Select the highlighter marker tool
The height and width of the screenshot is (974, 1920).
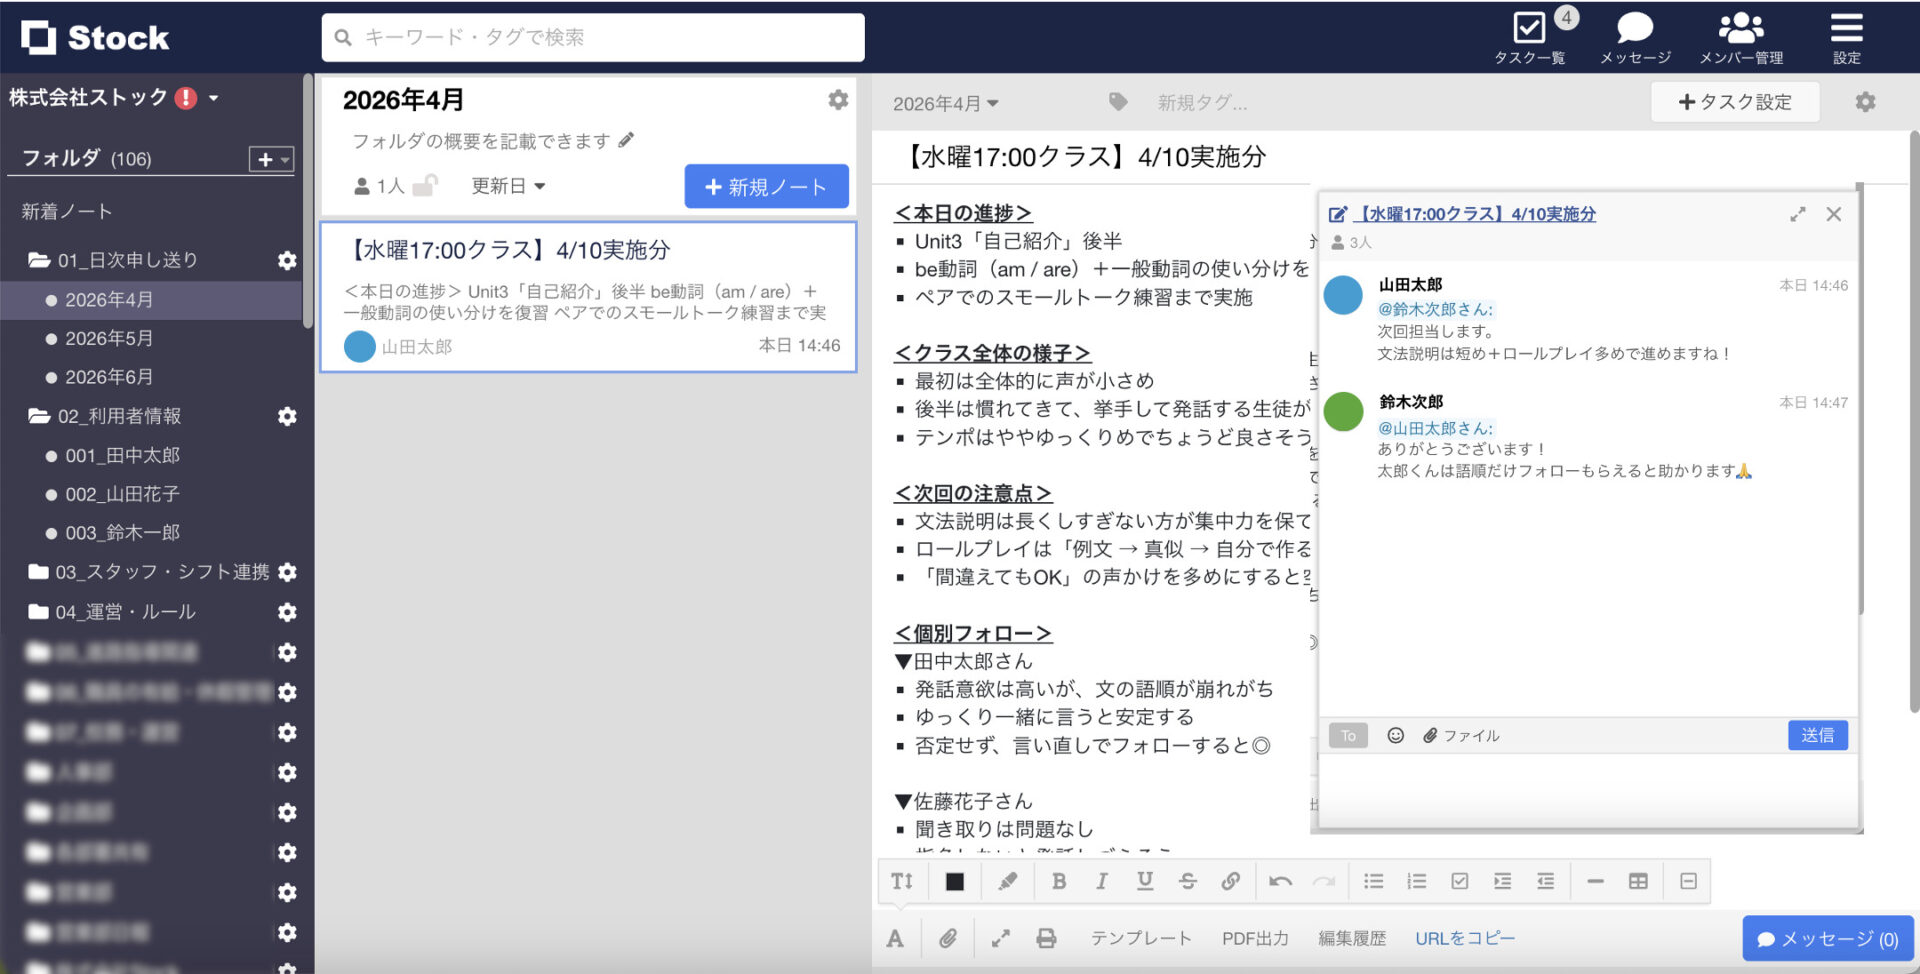pos(1007,881)
